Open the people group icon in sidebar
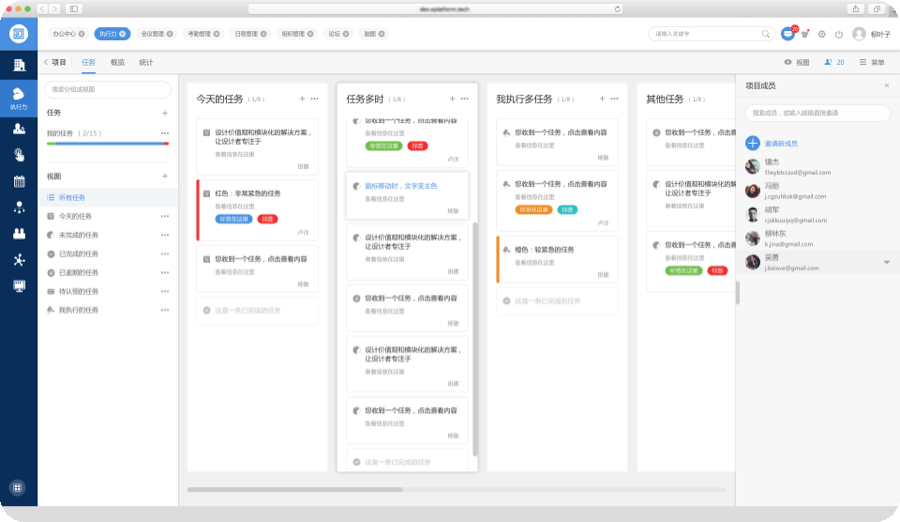The height and width of the screenshot is (522, 900). [19, 233]
